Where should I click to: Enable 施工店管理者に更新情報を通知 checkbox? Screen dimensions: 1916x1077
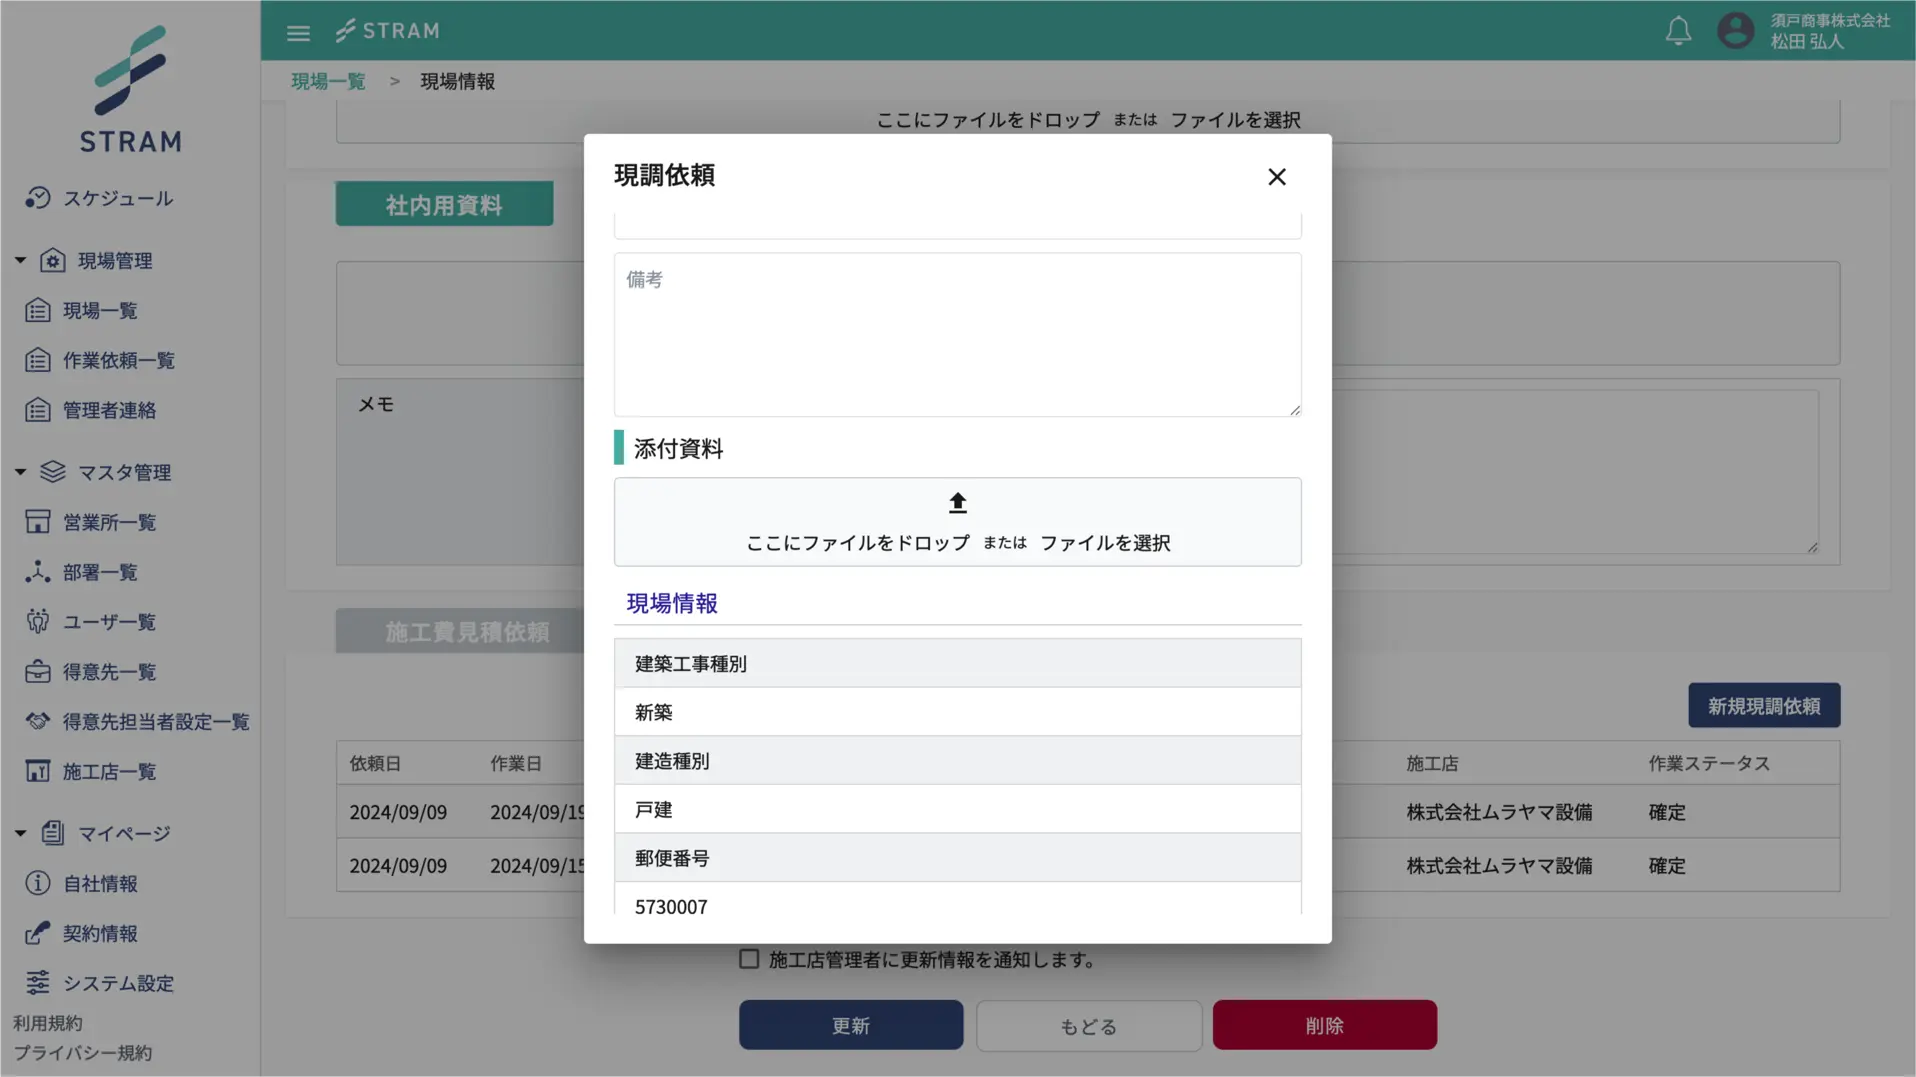pyautogui.click(x=749, y=958)
